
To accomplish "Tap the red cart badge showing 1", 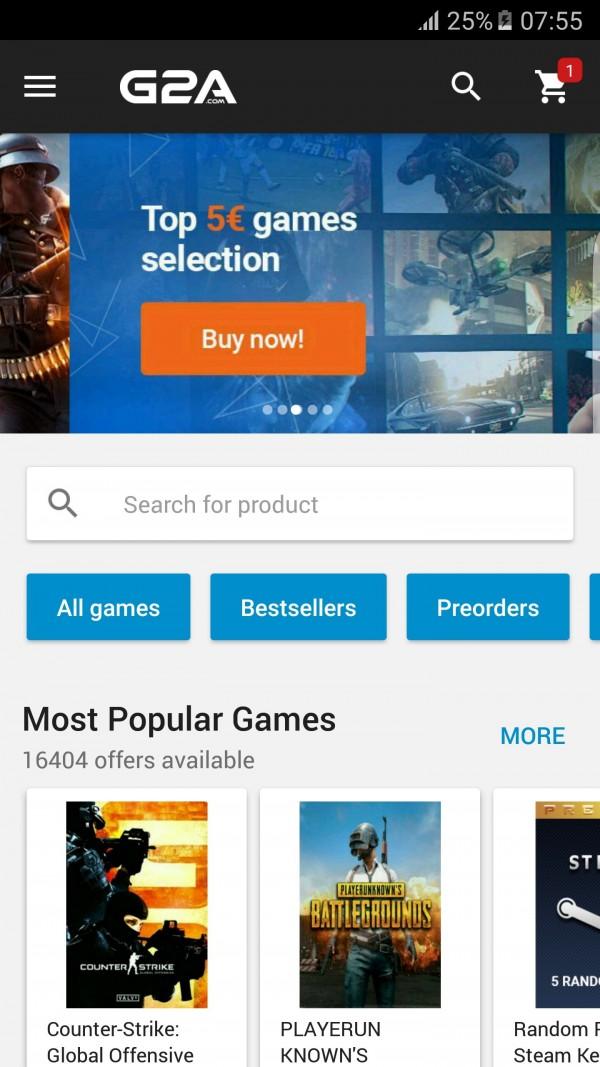I will pyautogui.click(x=569, y=70).
